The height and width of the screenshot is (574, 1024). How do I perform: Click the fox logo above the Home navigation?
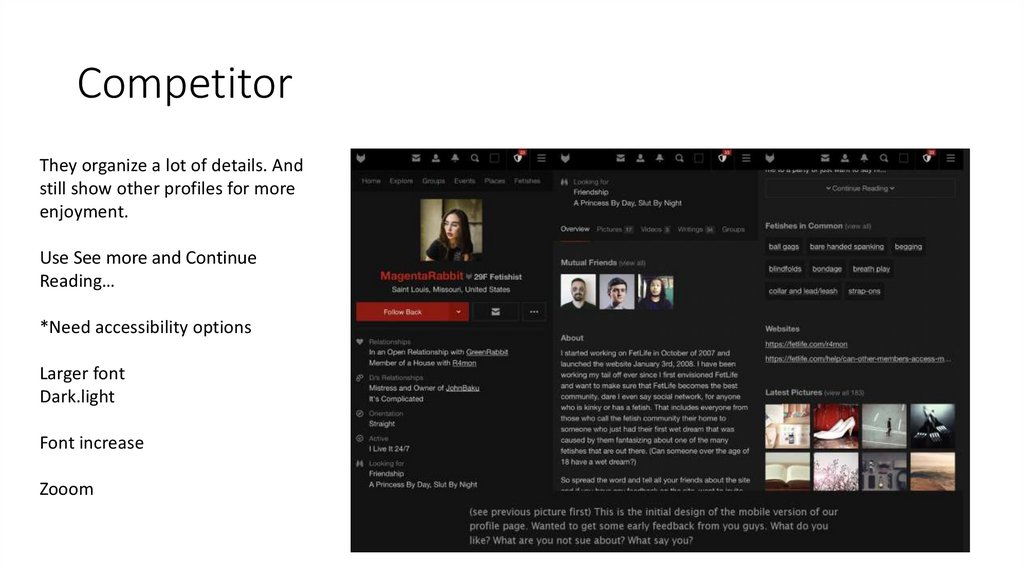pos(360,158)
